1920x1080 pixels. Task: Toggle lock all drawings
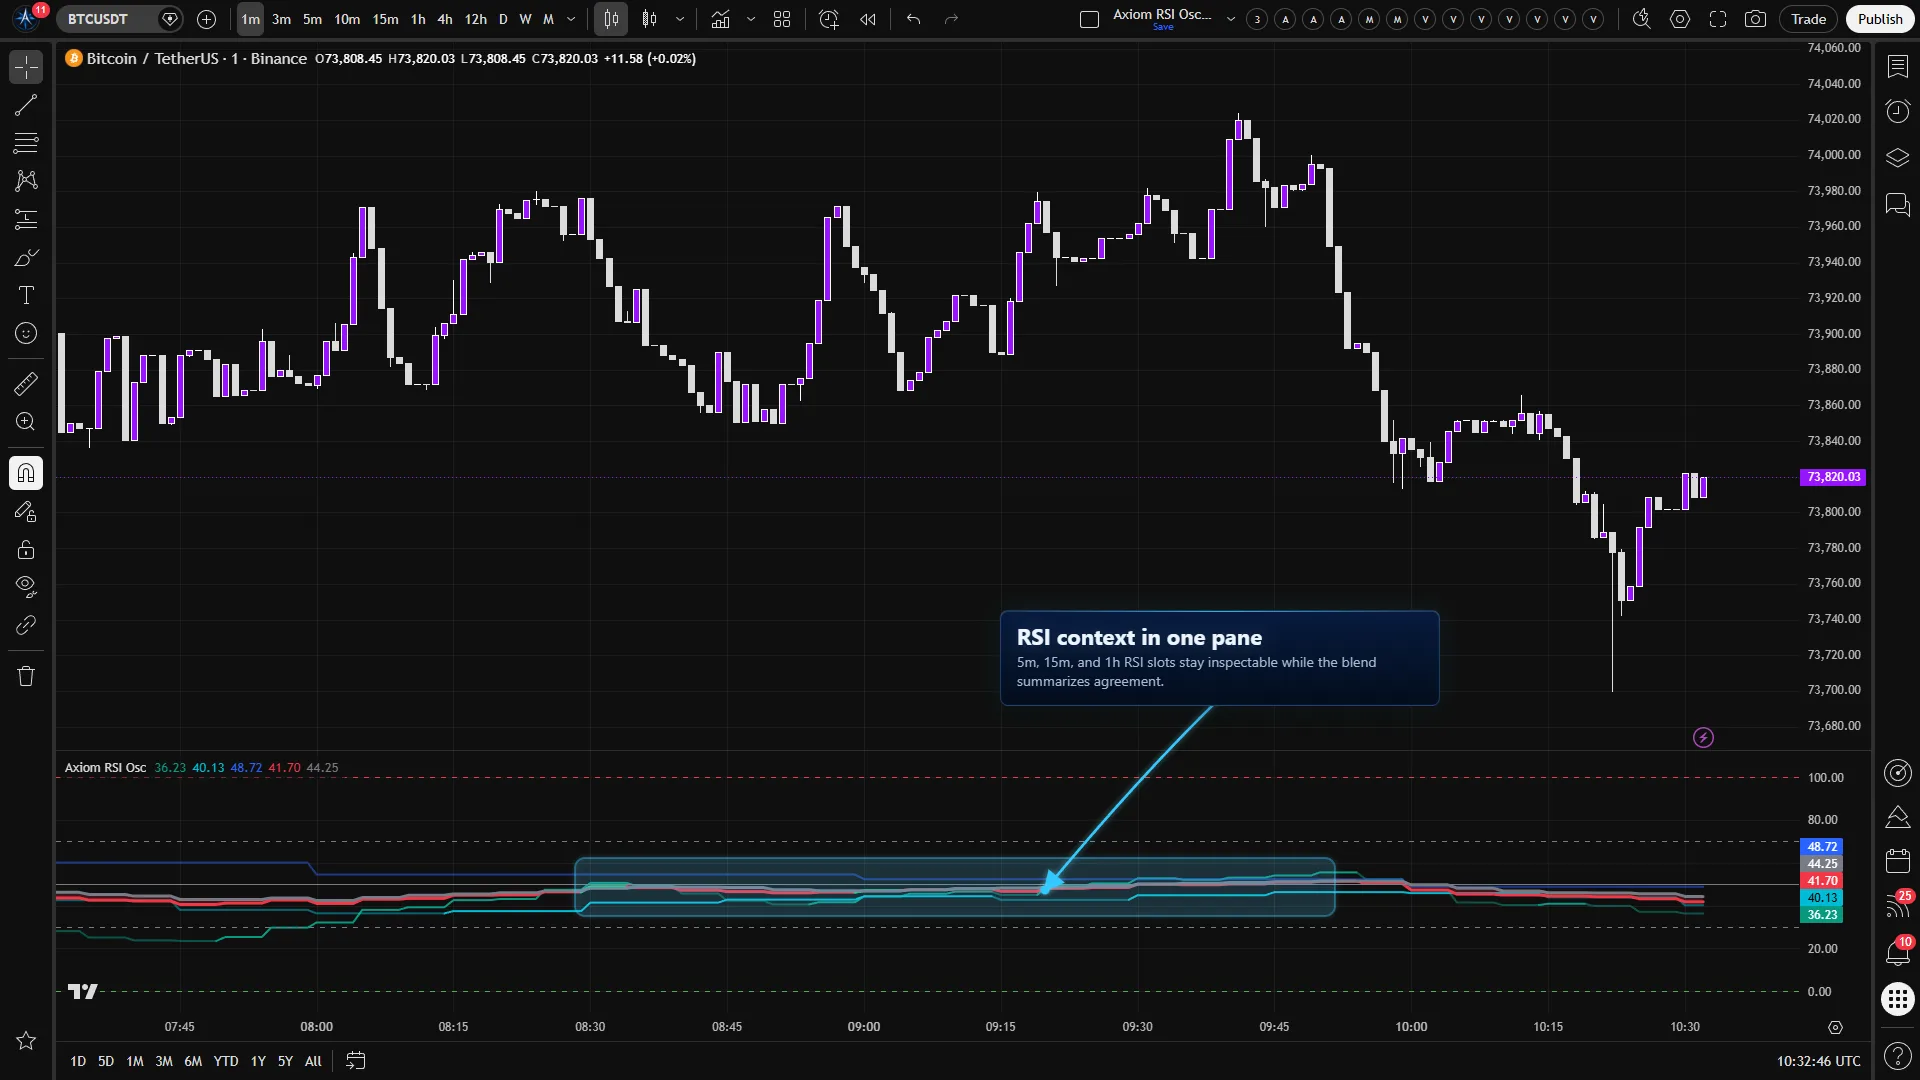[x=26, y=549]
